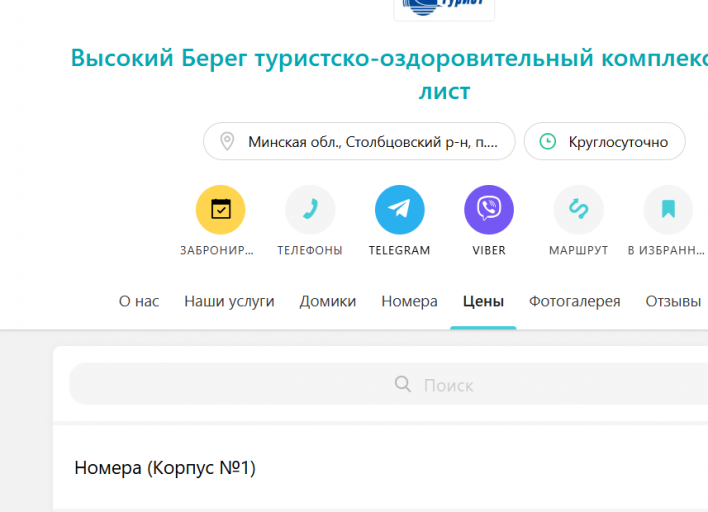Open the Telegram contact icon
This screenshot has height=512, width=708.
tap(400, 209)
